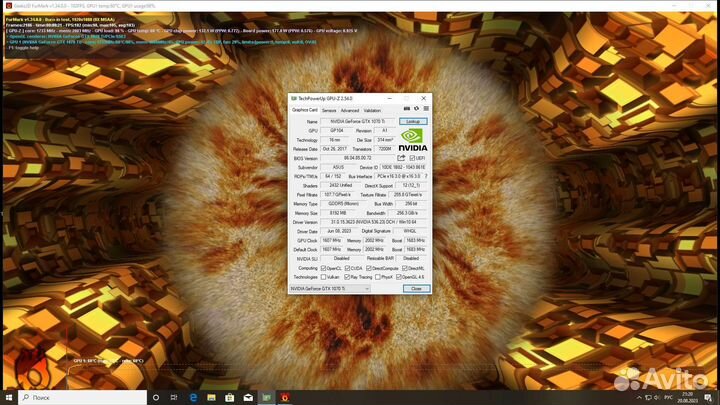Click the Release Date Oct 26, 2017 value

335,149
